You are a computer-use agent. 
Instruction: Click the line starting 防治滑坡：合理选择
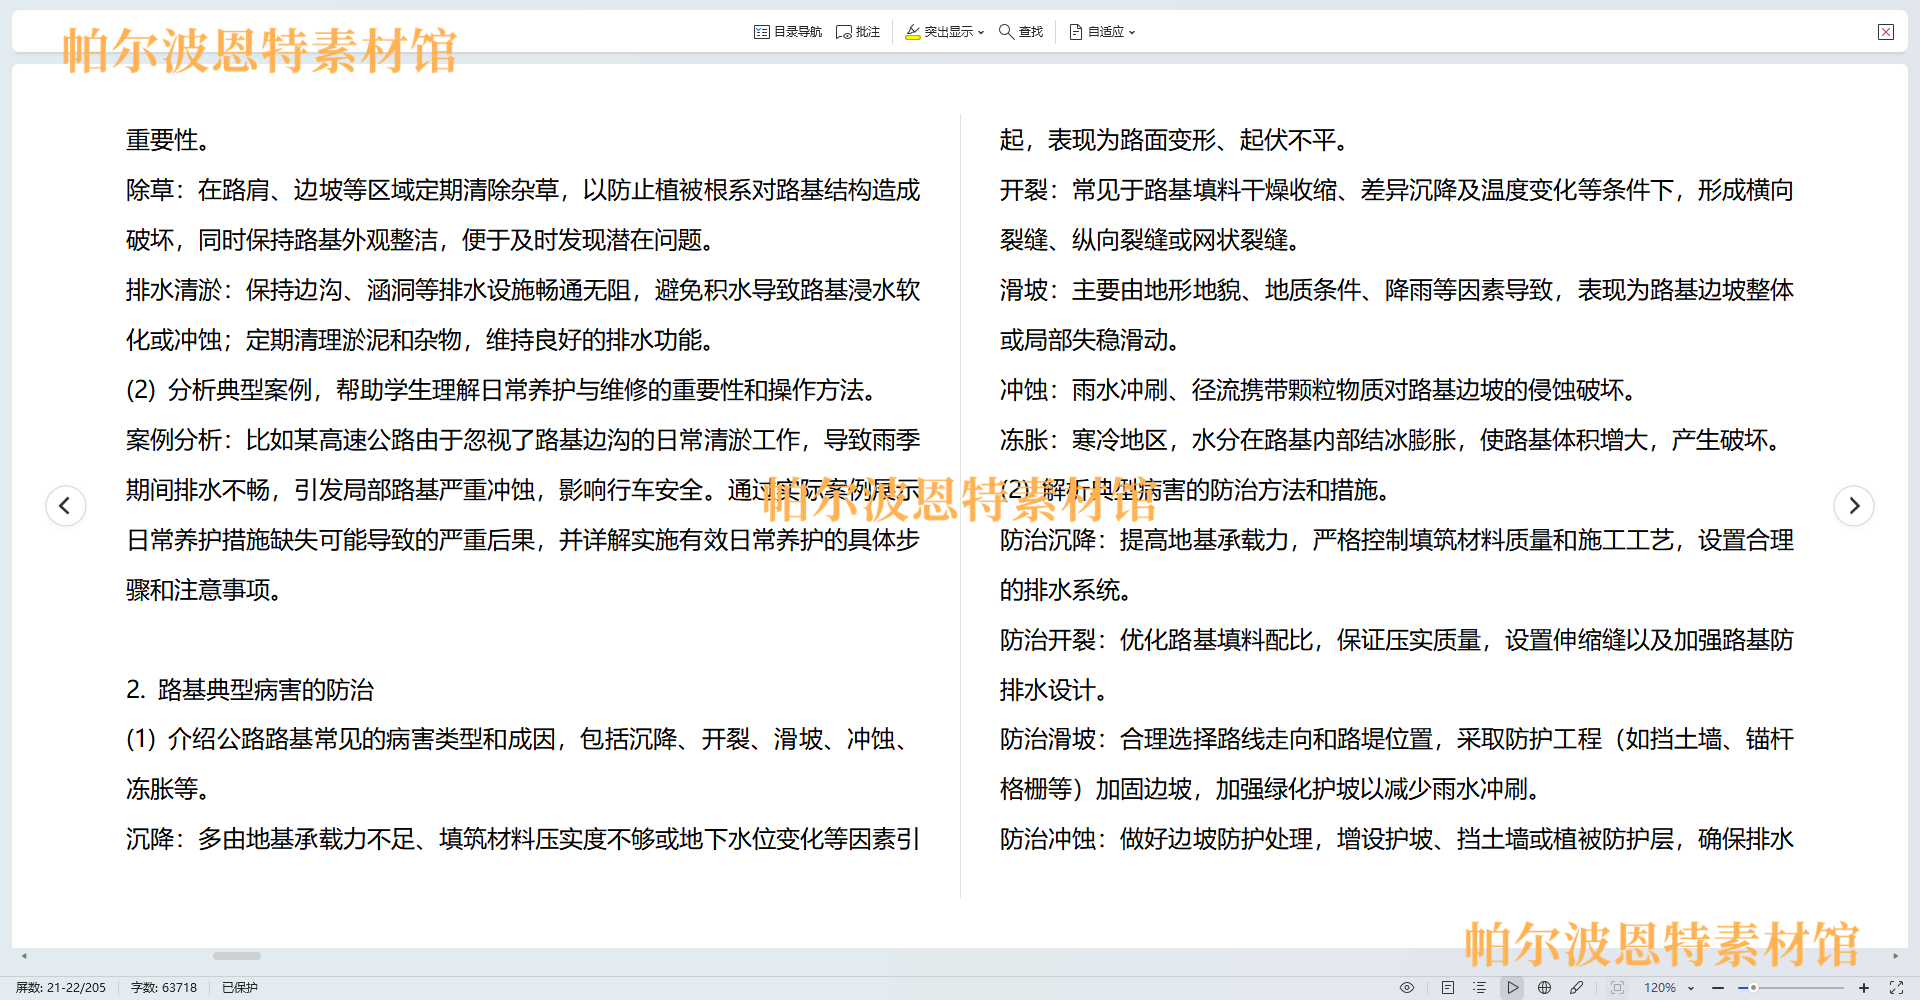(x=1397, y=739)
